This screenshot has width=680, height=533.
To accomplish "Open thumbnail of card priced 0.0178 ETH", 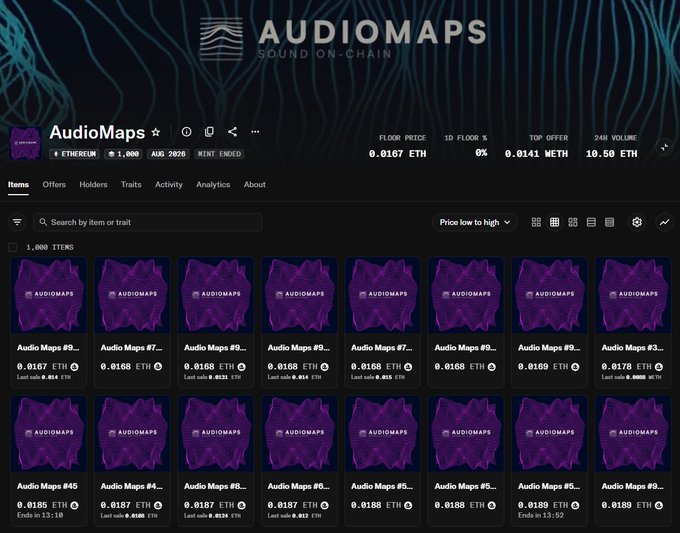I will click(x=633, y=295).
